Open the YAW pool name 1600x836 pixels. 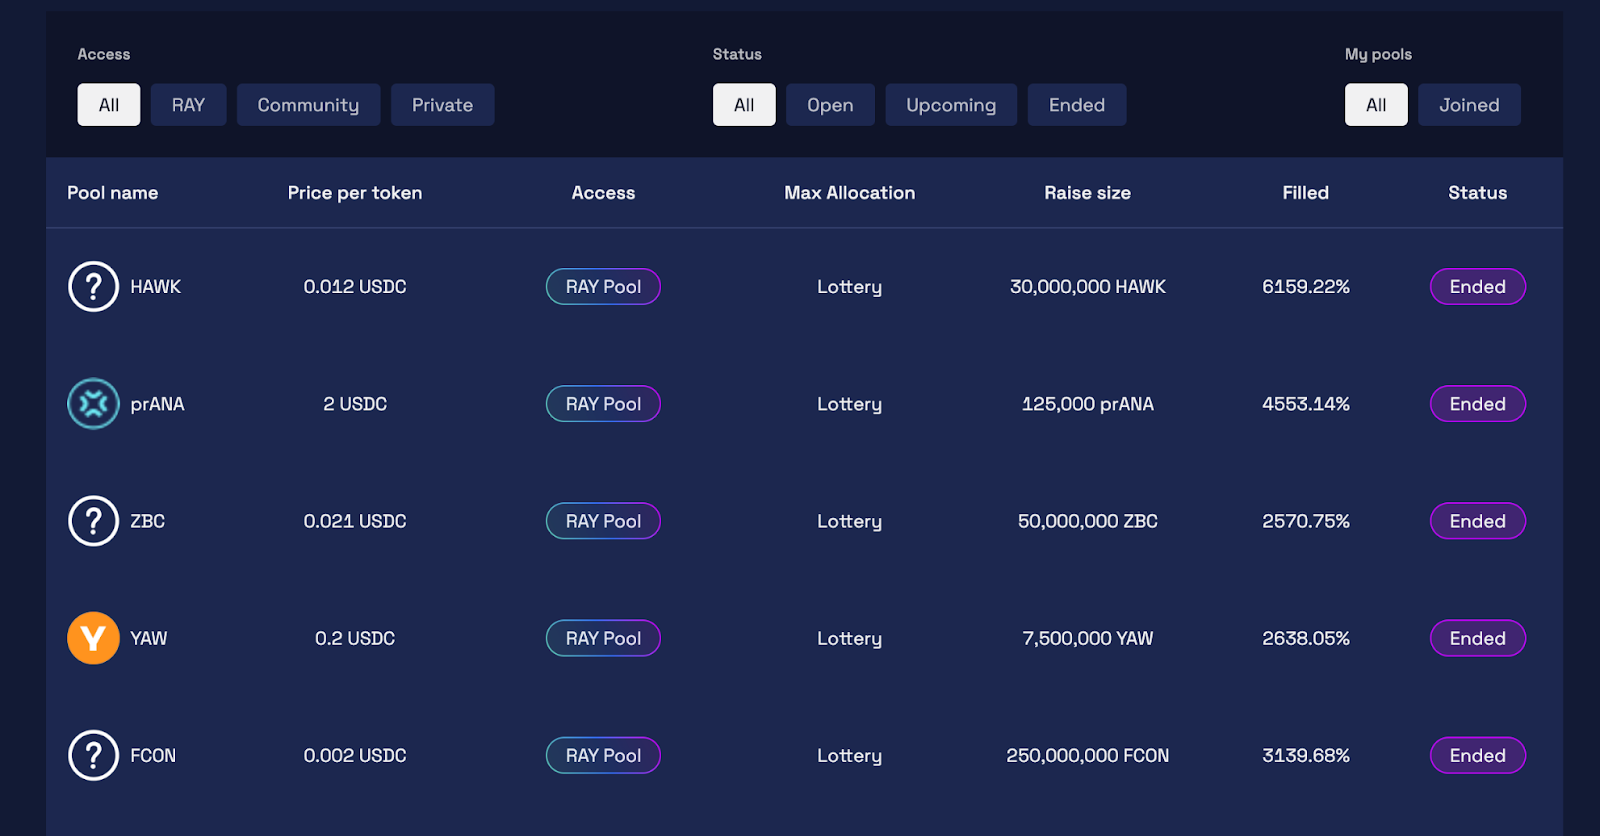coord(148,638)
